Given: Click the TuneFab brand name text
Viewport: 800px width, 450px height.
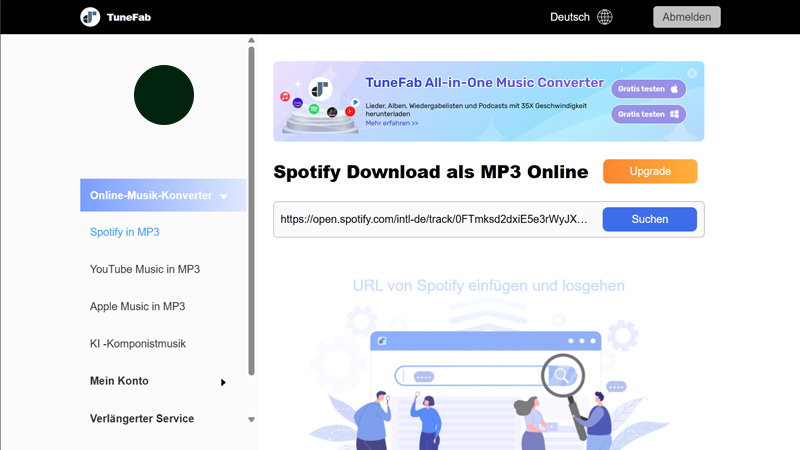Looking at the screenshot, I should click(x=129, y=17).
